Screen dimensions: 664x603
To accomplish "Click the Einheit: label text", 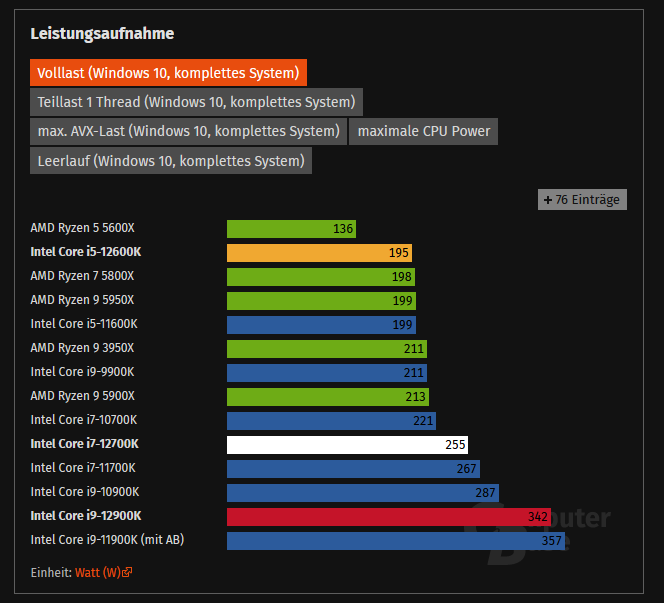I will tap(51, 573).
